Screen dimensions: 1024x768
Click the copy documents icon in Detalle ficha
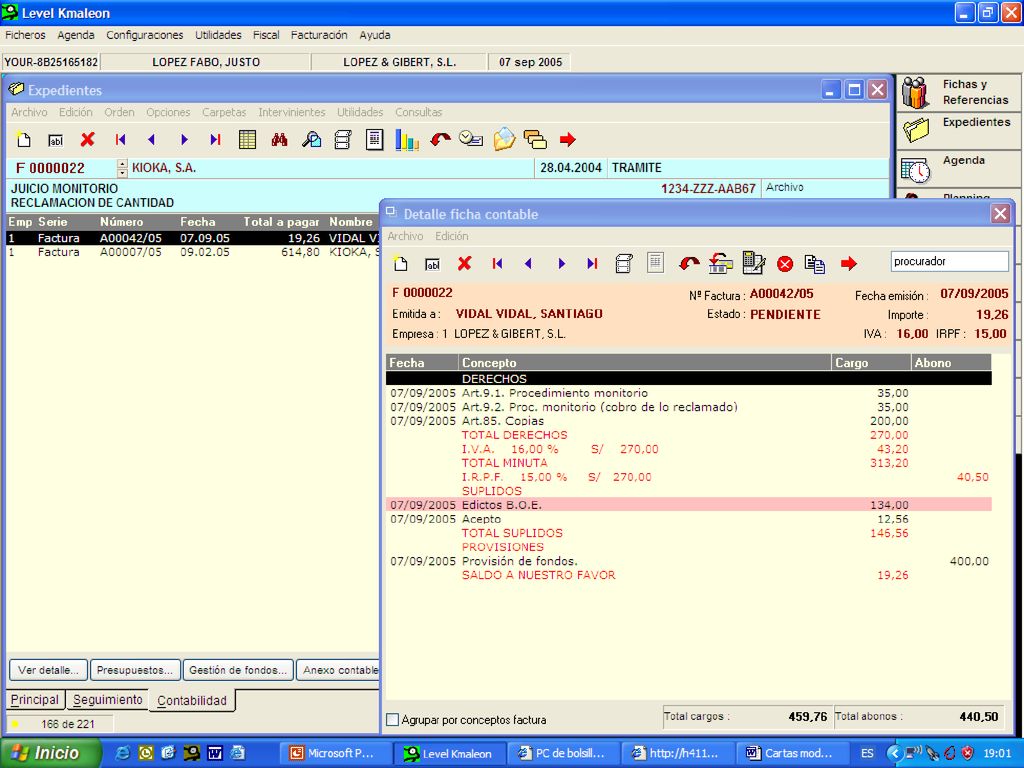point(815,263)
